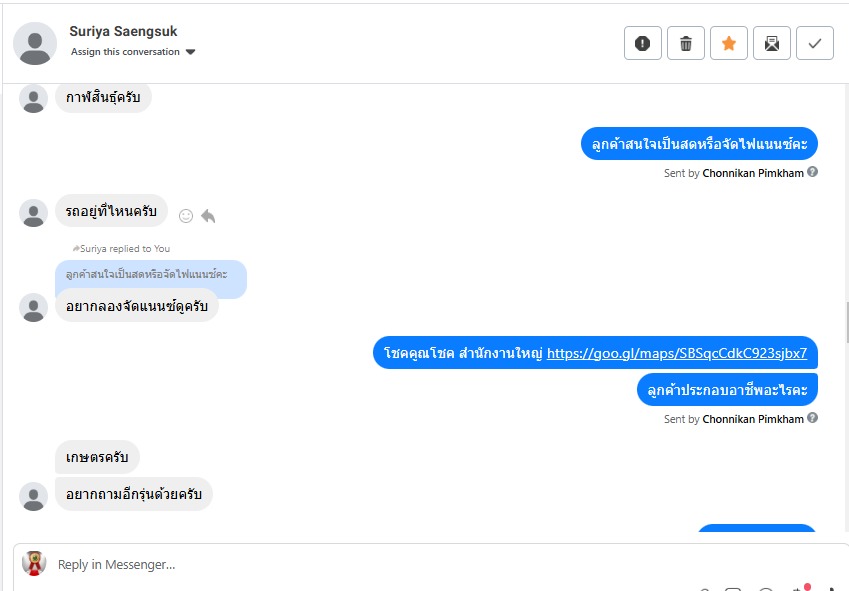
Task: Mark conversation done with checkmark
Action: [815, 43]
